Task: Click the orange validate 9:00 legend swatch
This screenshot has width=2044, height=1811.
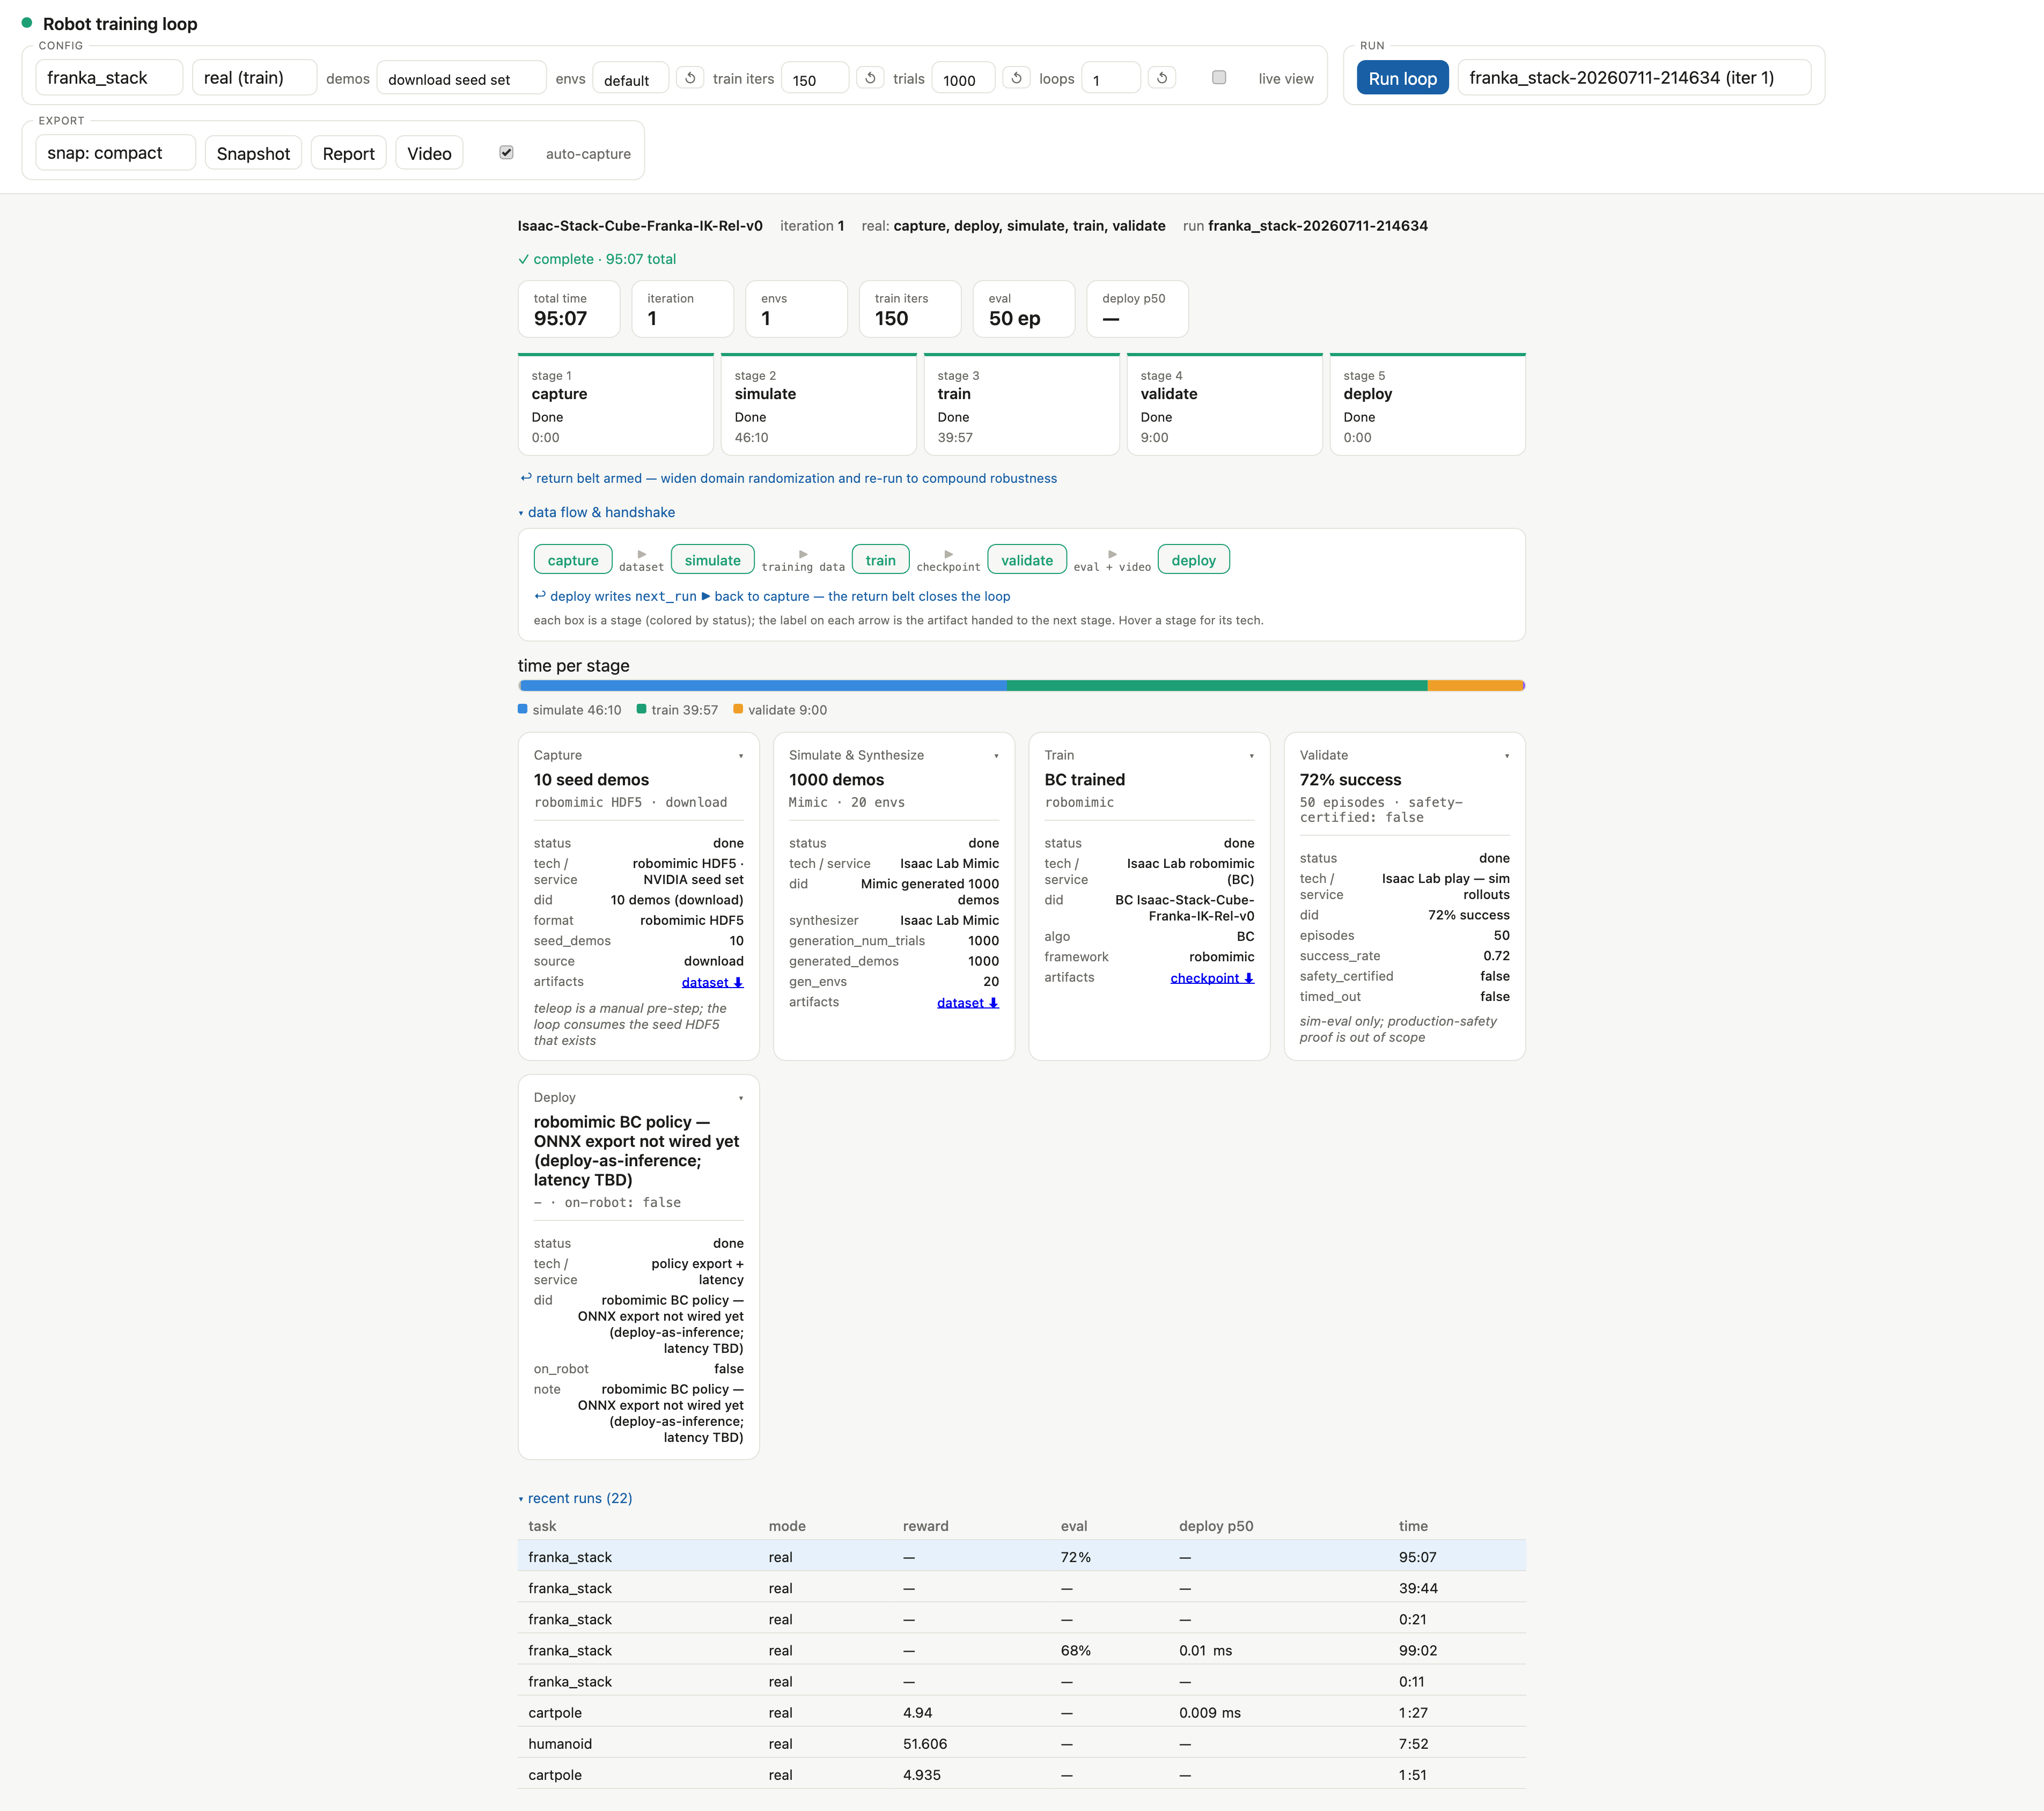Action: (x=738, y=709)
